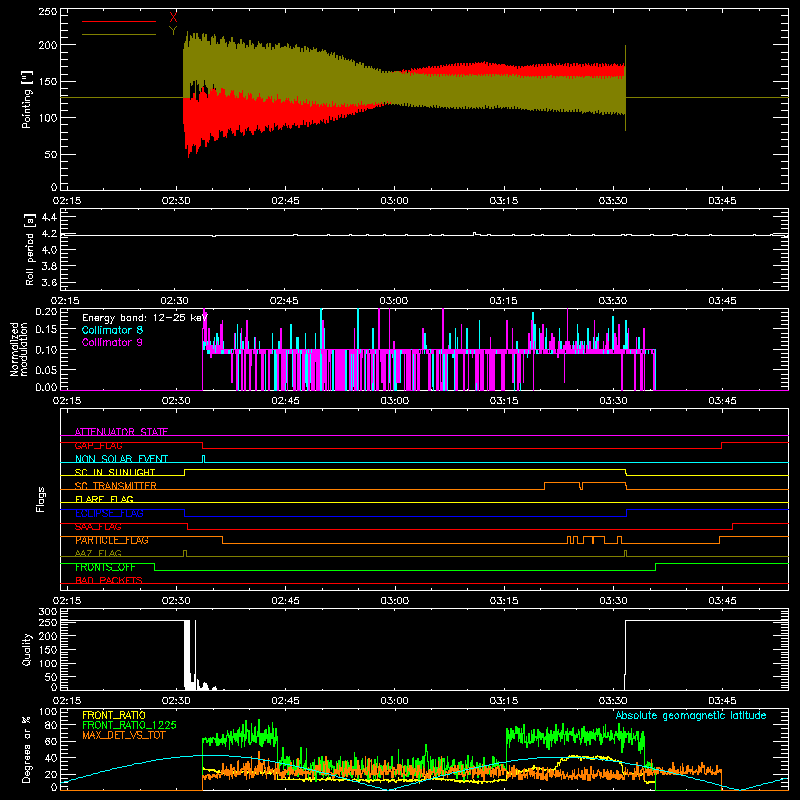Image resolution: width=800 pixels, height=800 pixels.
Task: Click the FRONT_RATIO_1225 legend entry
Action: (129, 725)
